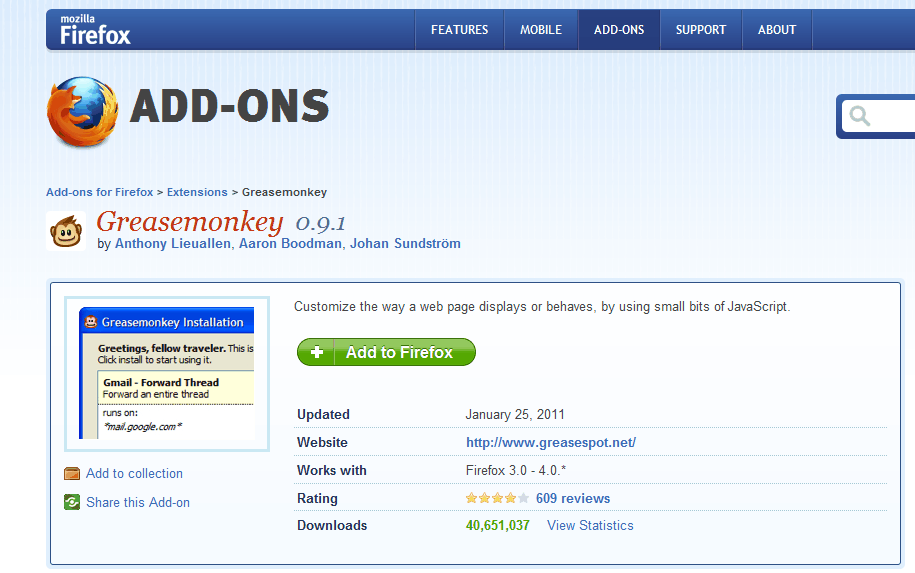Click the search magnifier icon
This screenshot has height=573, width=915.
pyautogui.click(x=860, y=116)
